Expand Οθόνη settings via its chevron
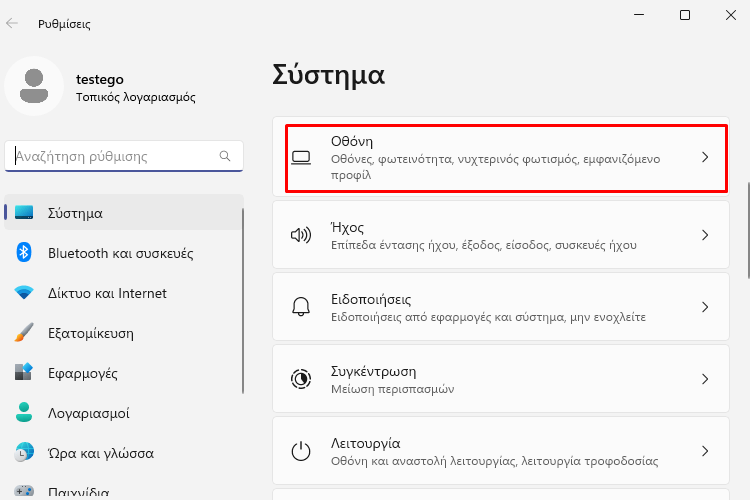750x500 pixels. (705, 157)
